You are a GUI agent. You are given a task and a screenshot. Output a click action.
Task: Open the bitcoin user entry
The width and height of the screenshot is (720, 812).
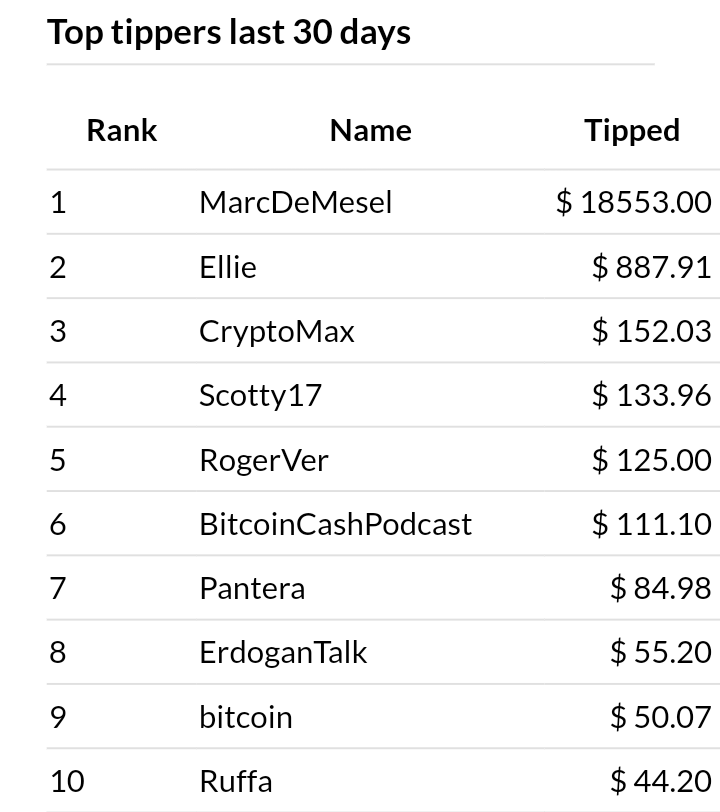tap(246, 717)
